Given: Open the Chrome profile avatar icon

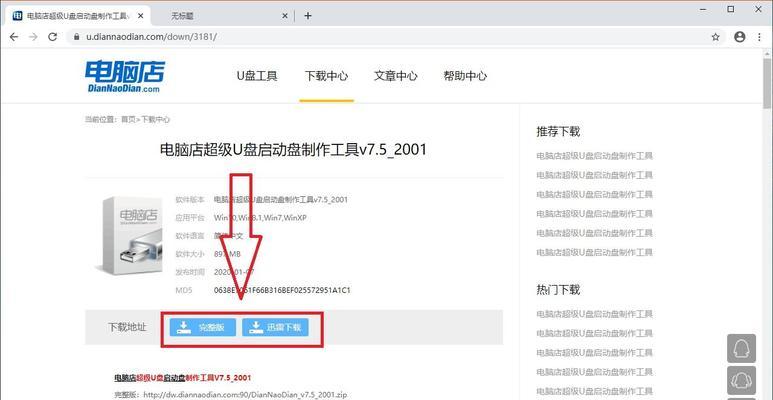Looking at the screenshot, I should pyautogui.click(x=739, y=37).
